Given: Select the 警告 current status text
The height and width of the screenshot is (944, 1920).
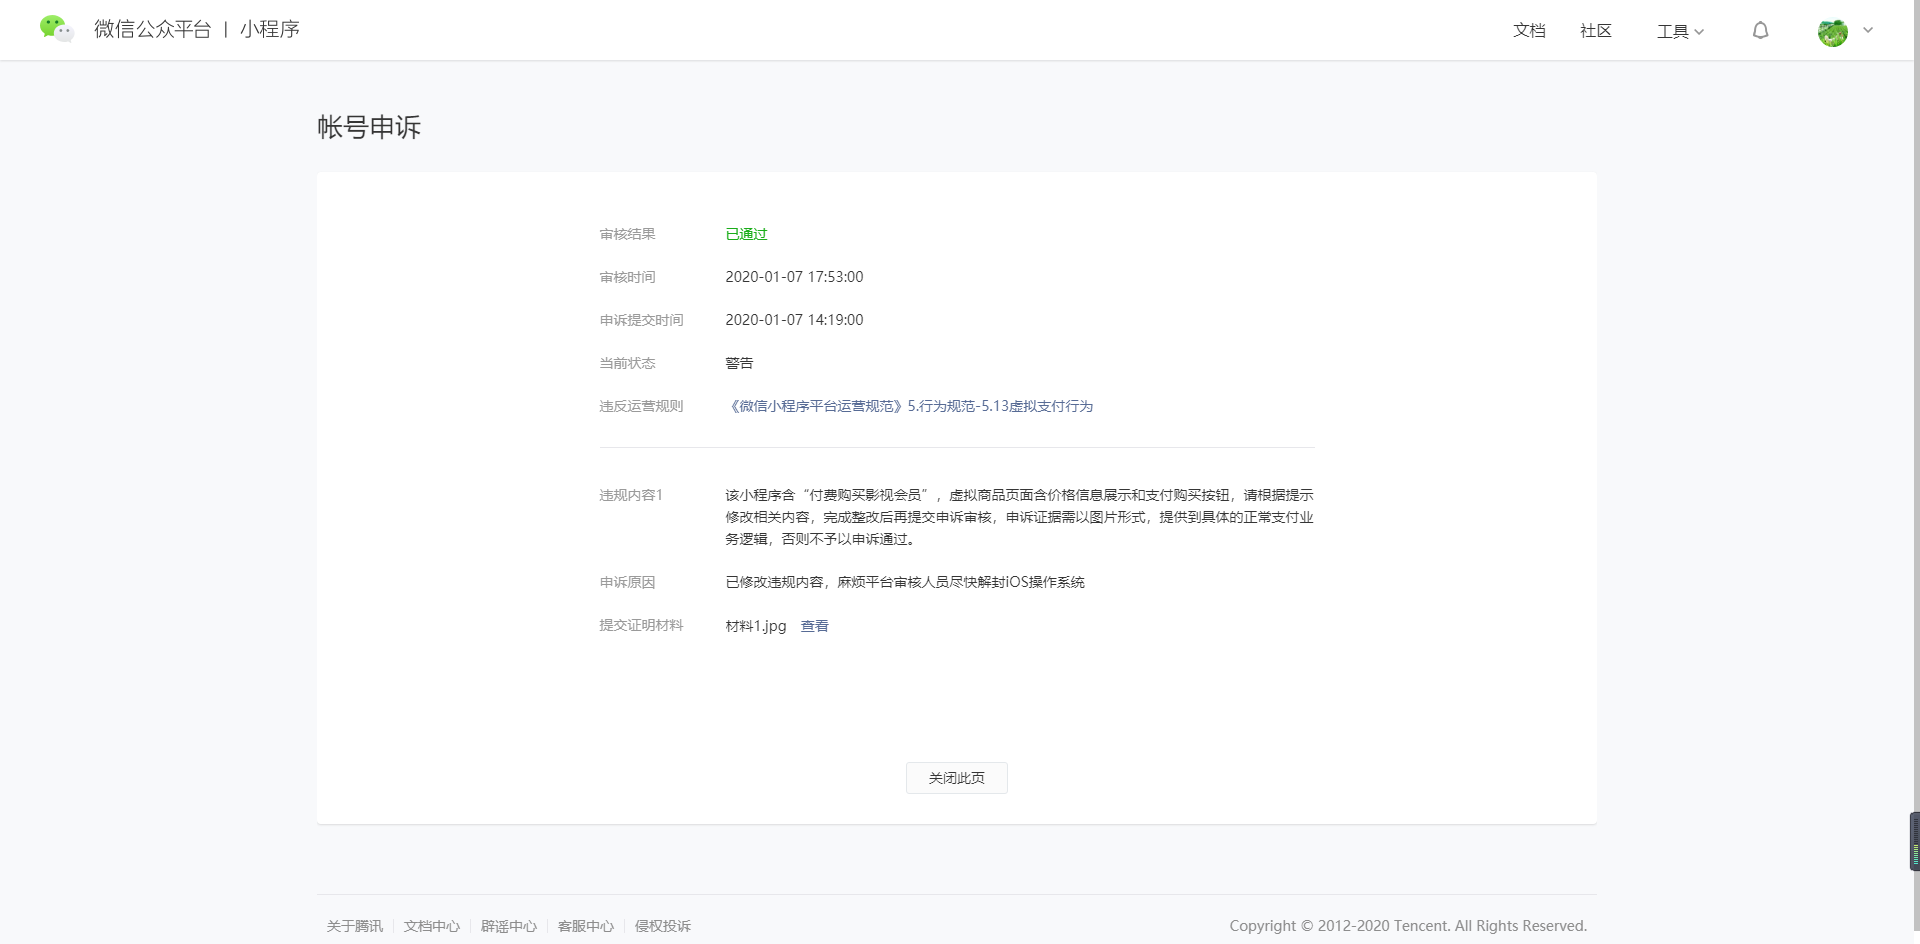Looking at the screenshot, I should pos(739,363).
